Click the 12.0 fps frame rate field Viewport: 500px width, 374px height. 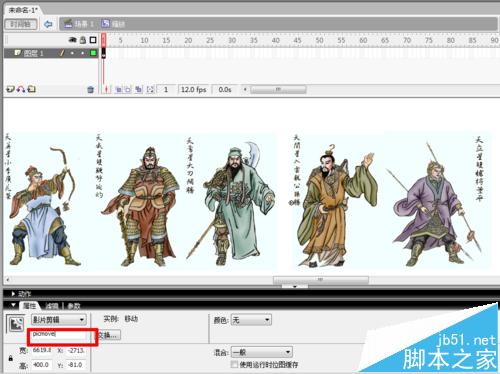pos(194,89)
